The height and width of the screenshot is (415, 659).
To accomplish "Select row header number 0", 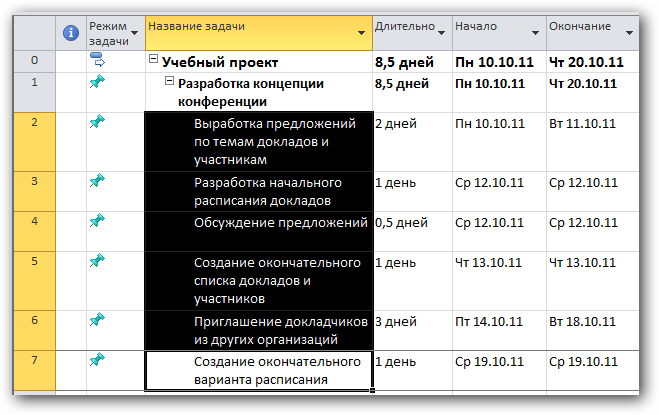I will click(34, 61).
